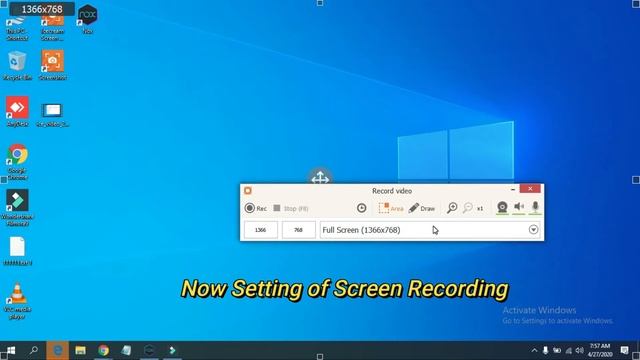640x360 pixels.
Task: Close the Record video window
Action: tap(530, 189)
